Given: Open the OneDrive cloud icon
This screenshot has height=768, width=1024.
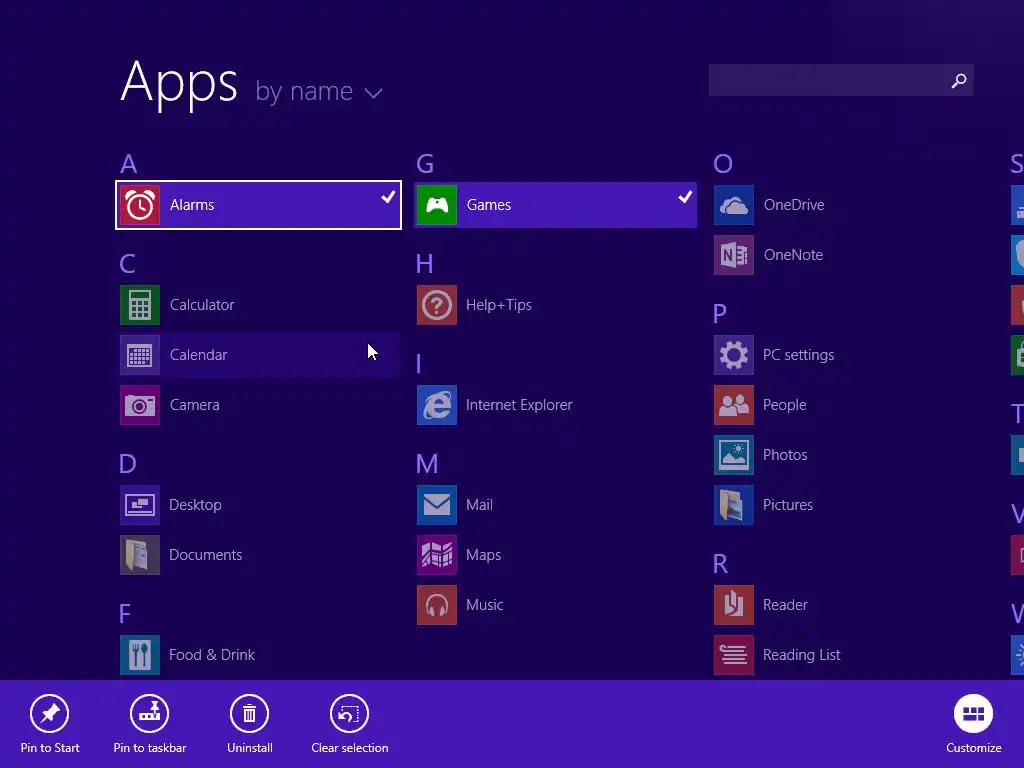Looking at the screenshot, I should point(734,205).
